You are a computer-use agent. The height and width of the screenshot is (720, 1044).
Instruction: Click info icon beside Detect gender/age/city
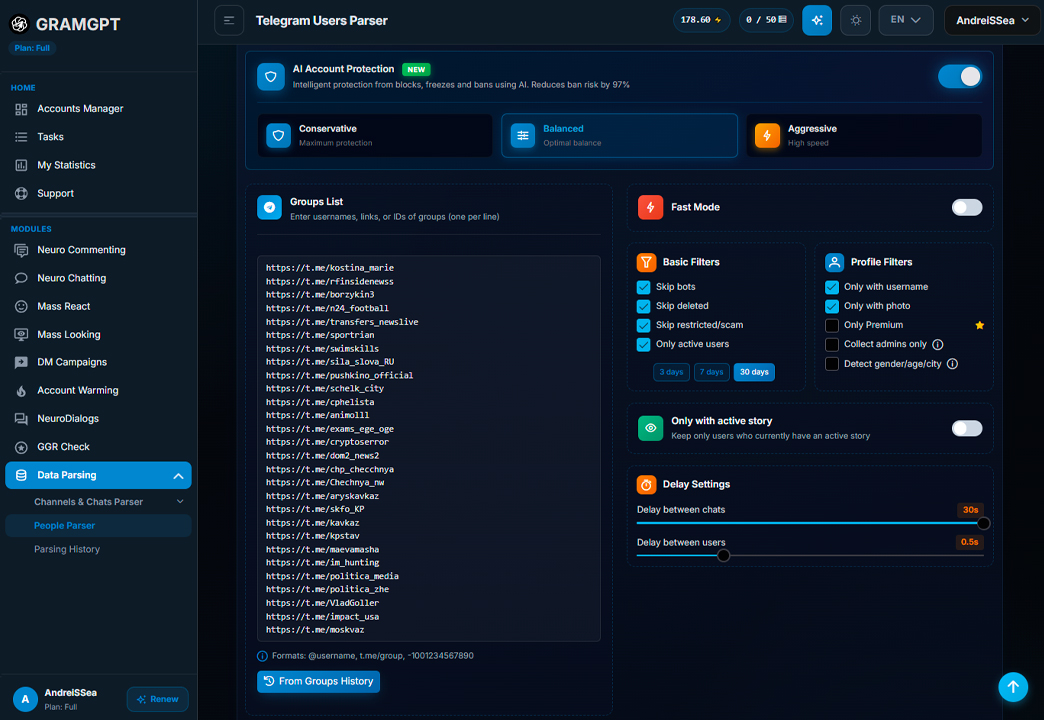click(x=952, y=364)
